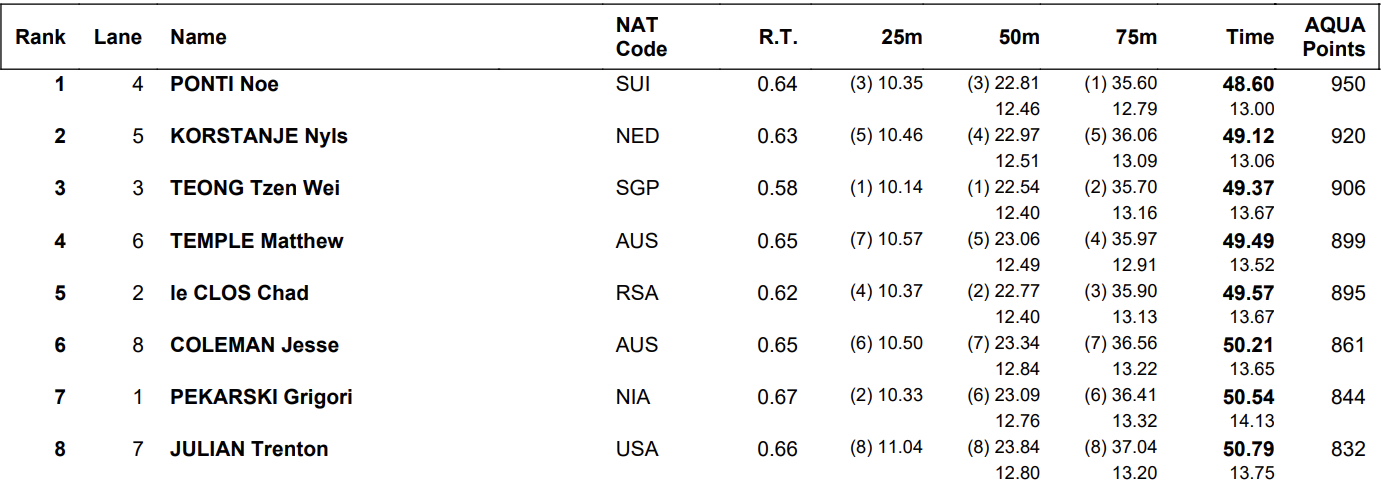Select the final time 50.79
The height and width of the screenshot is (488, 1386).
[x=1249, y=450]
